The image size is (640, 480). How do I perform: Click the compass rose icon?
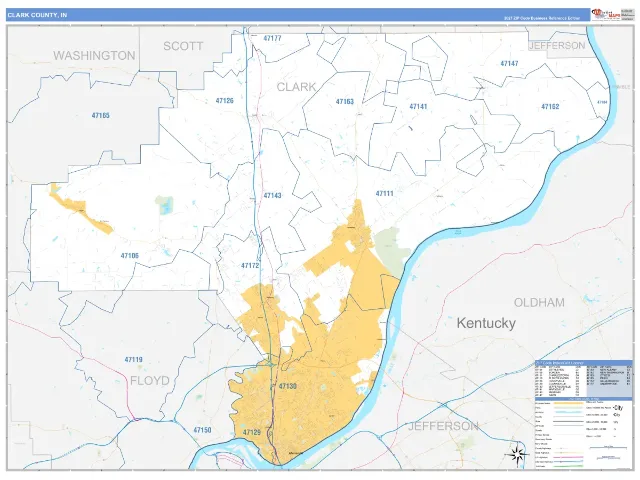517,454
